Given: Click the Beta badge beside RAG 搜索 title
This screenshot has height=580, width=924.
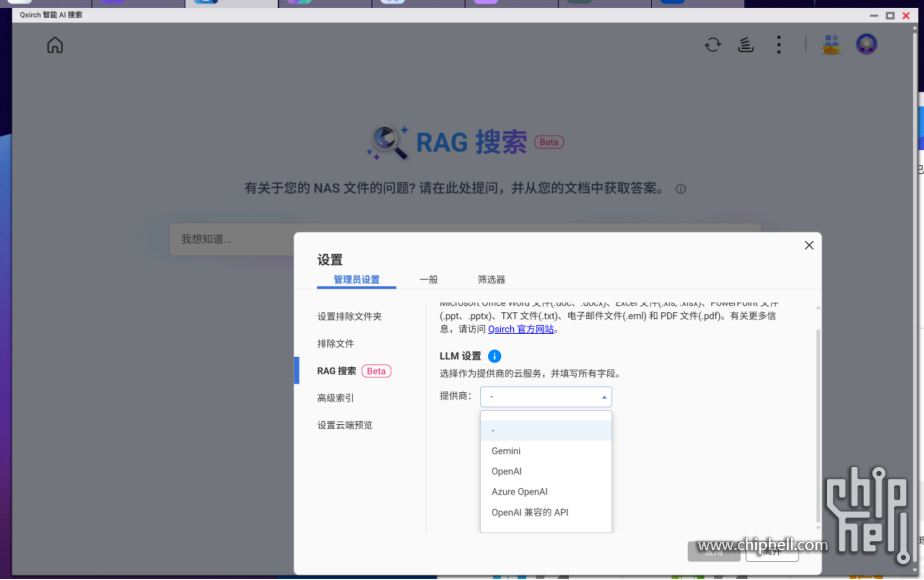Looking at the screenshot, I should tap(549, 142).
